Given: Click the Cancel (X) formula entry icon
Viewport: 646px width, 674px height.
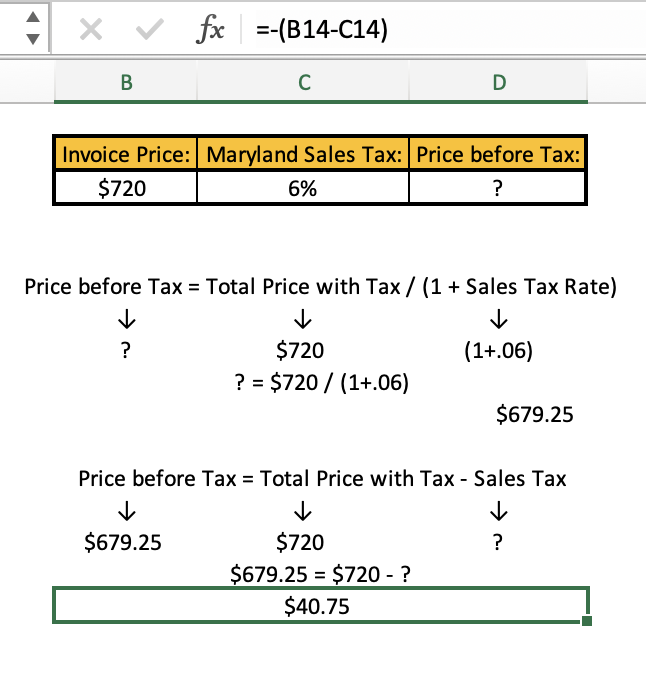Looking at the screenshot, I should 90,31.
